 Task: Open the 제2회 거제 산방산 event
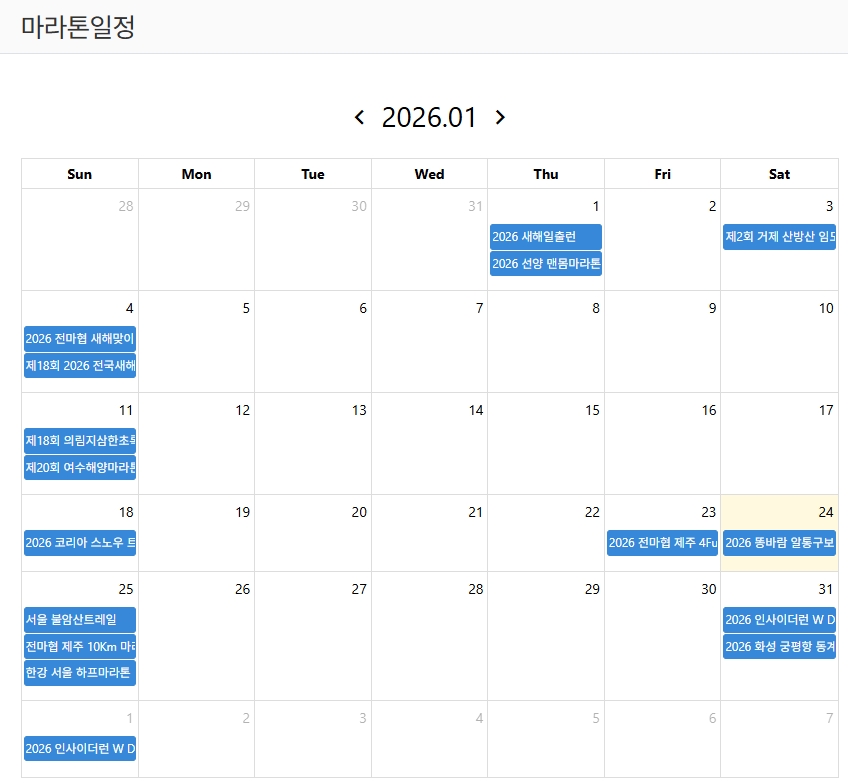click(779, 237)
